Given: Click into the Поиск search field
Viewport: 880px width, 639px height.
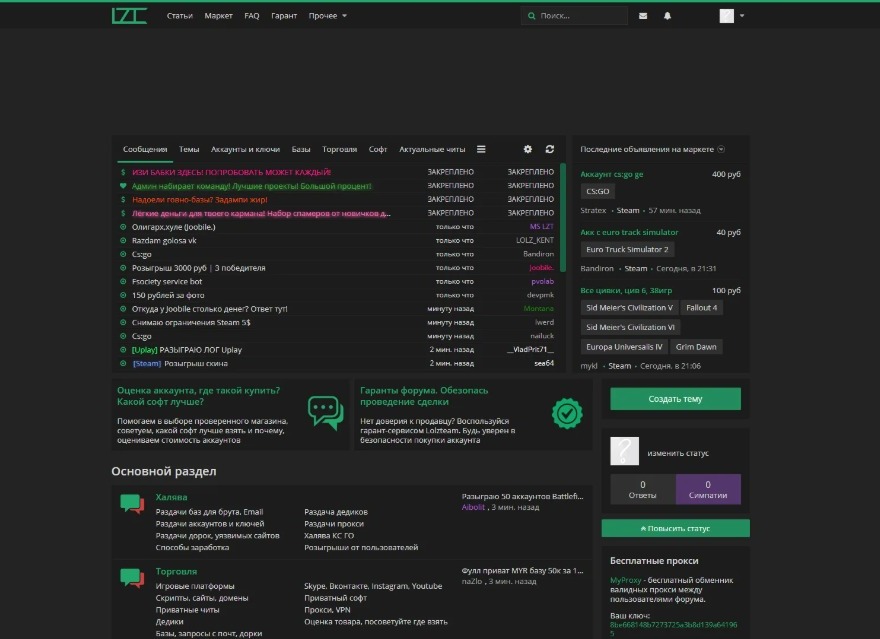Looking at the screenshot, I should point(580,16).
